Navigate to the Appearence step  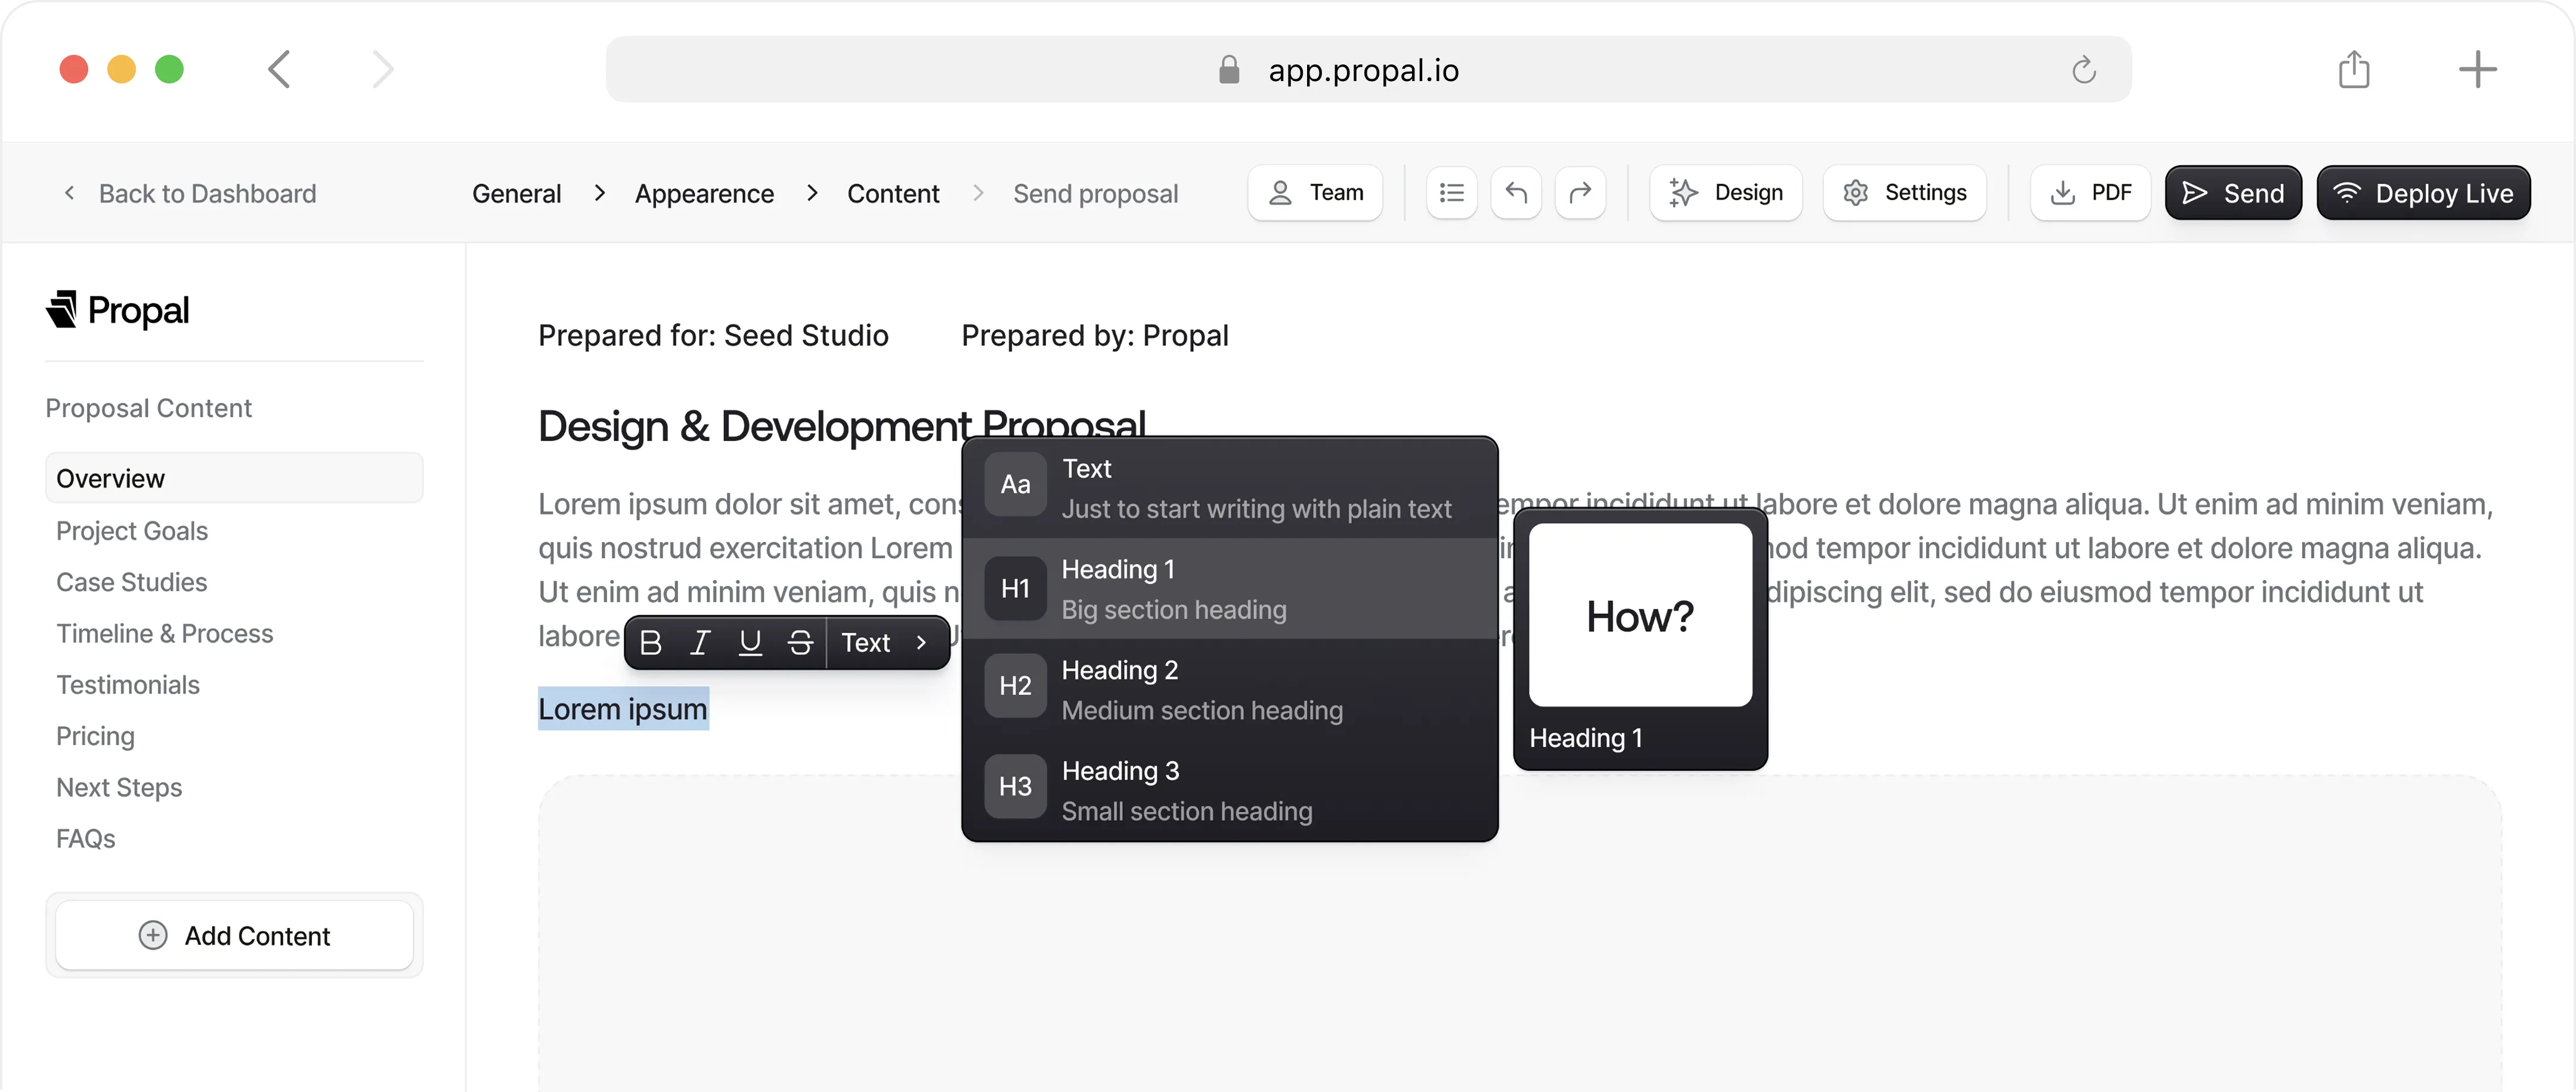(704, 194)
